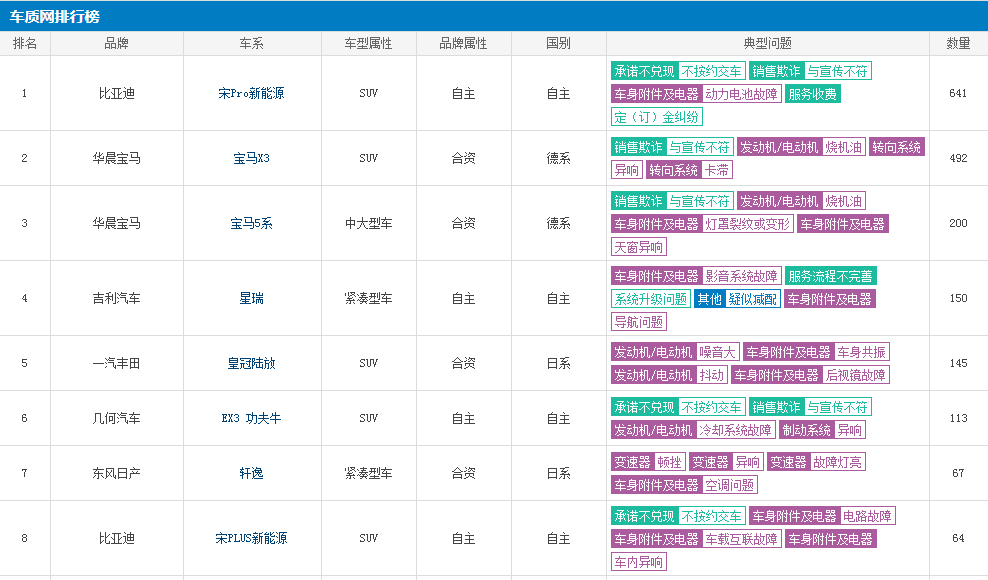Click the complaint count 145
Viewport: 988px width, 580px height.
click(x=958, y=363)
